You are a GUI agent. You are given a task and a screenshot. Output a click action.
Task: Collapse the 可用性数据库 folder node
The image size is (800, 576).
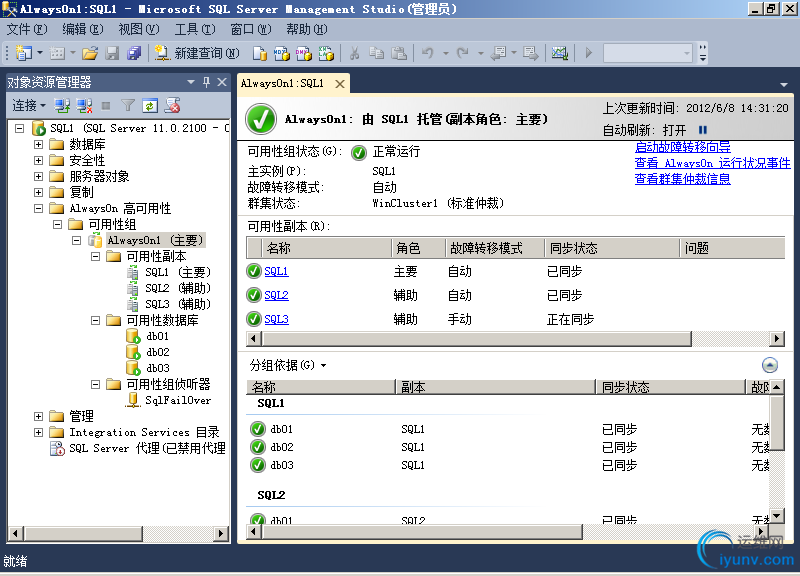point(95,320)
